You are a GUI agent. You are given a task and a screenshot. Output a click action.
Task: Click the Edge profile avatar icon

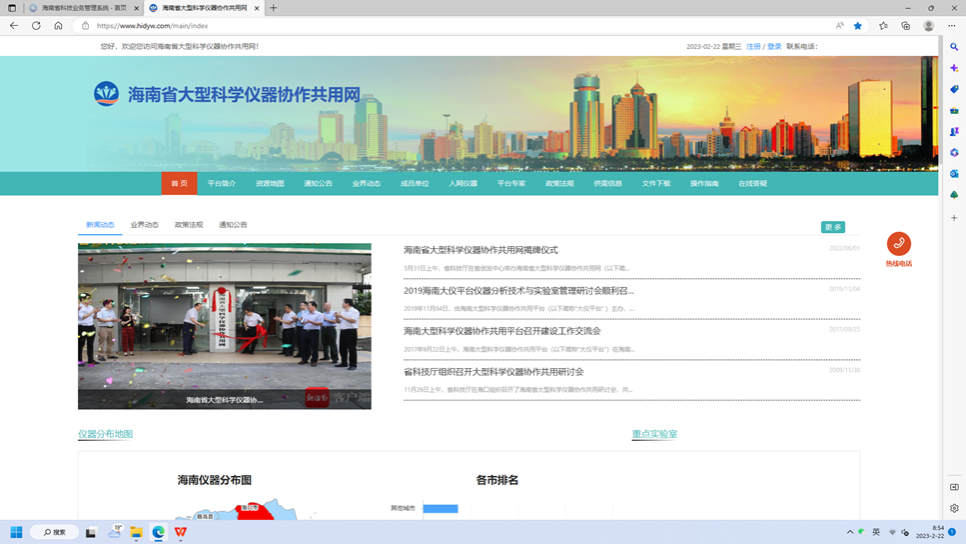929,26
